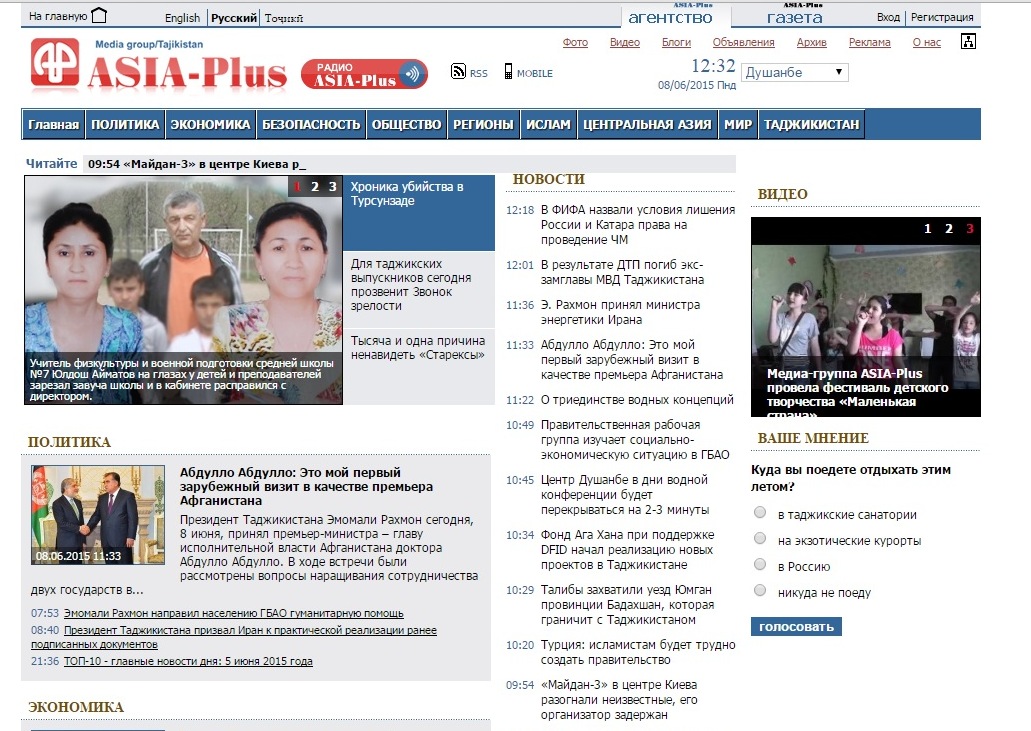The image size is (1031, 731).
Task: Click the home icon beside На главную
Action: 99,16
